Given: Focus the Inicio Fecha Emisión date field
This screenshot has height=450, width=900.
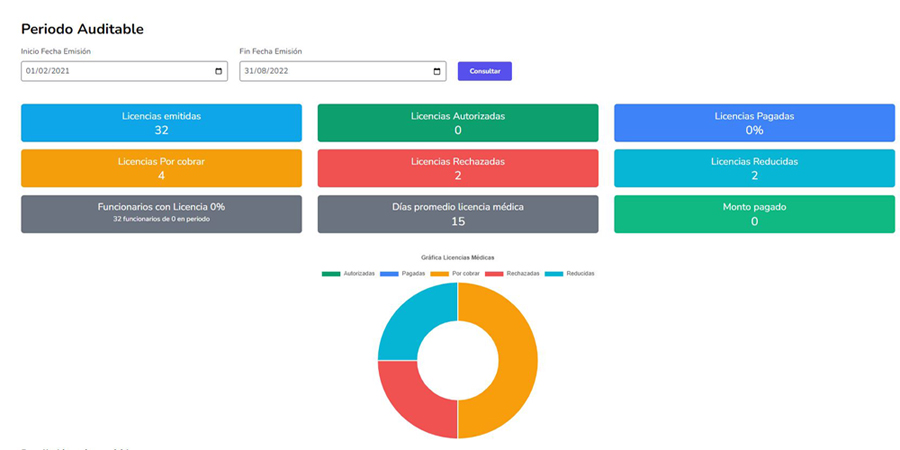Looking at the screenshot, I should pyautogui.click(x=124, y=71).
